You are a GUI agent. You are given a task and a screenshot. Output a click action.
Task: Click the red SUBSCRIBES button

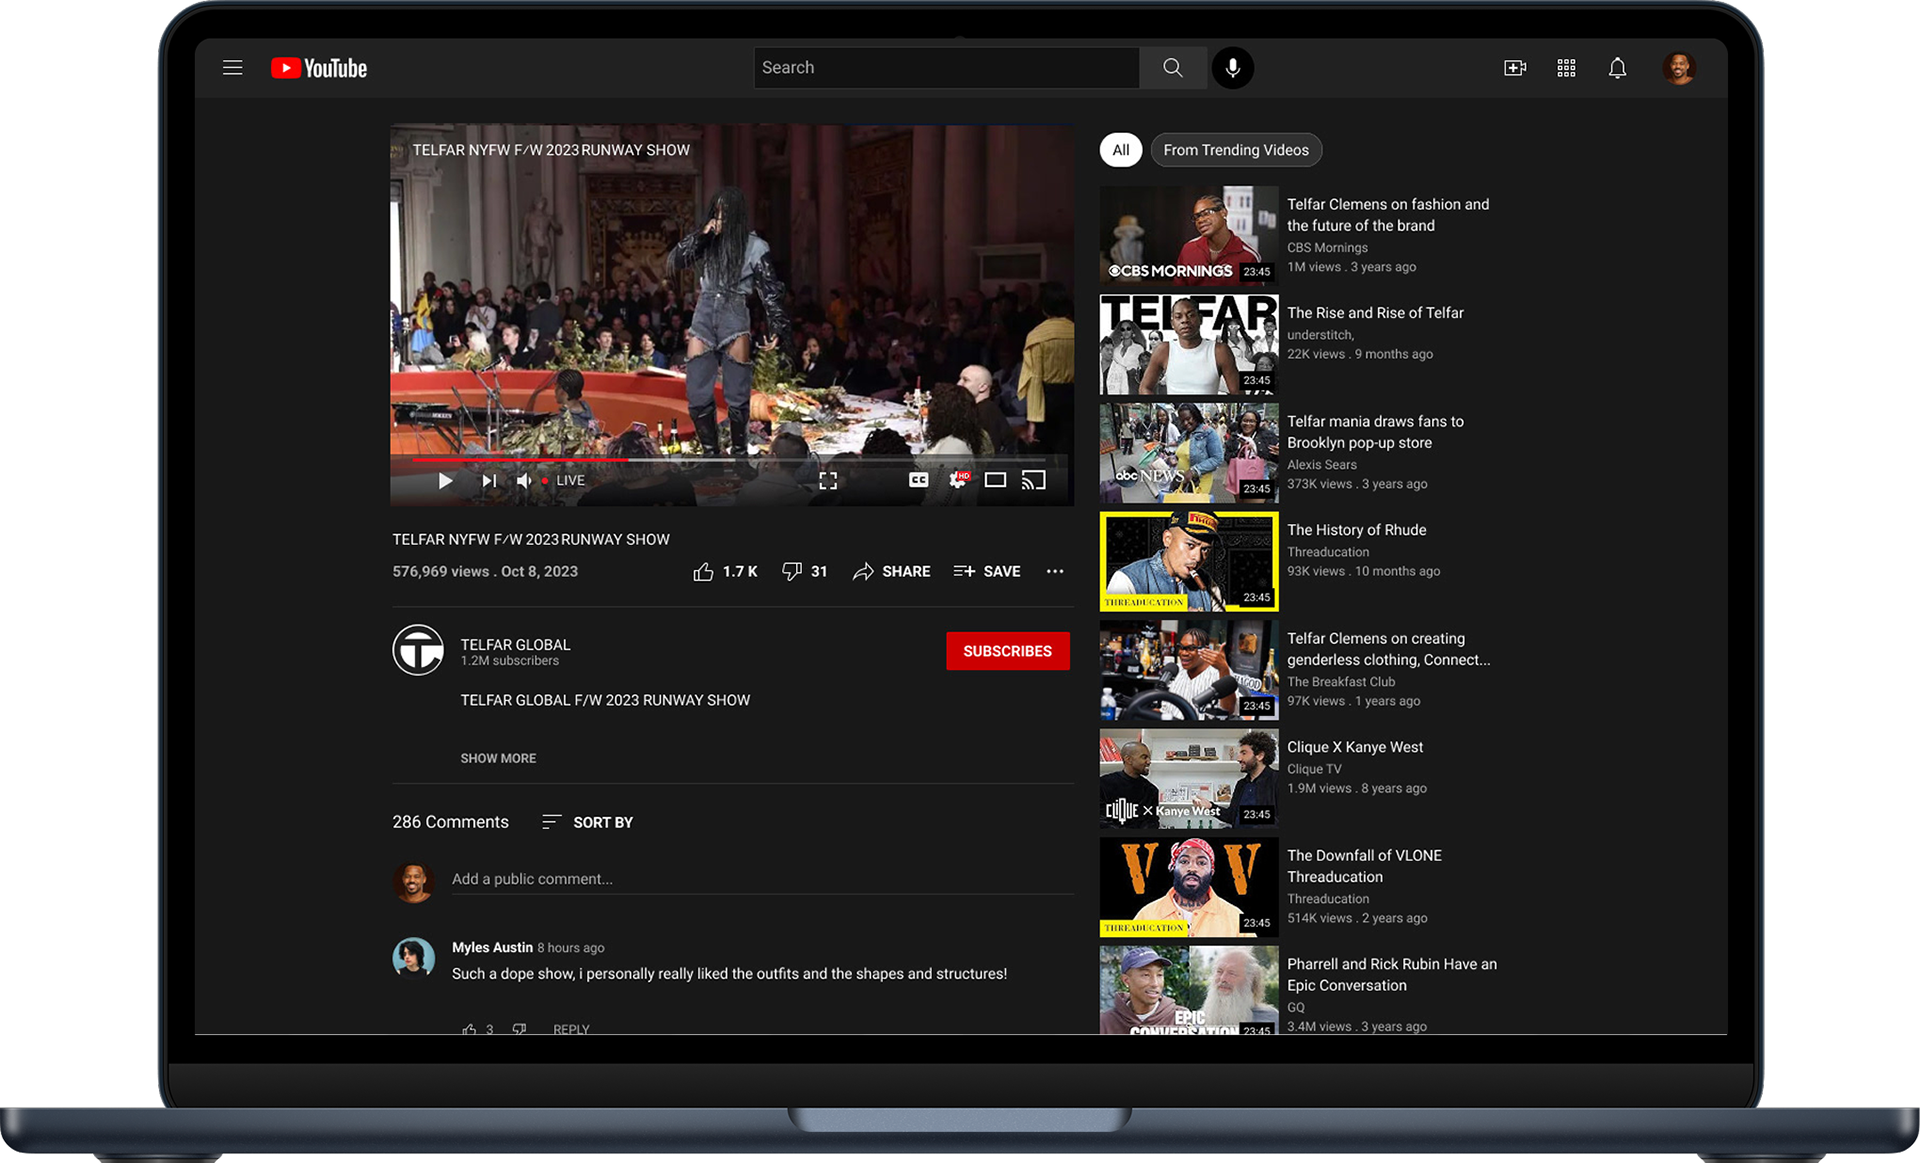tap(1007, 651)
